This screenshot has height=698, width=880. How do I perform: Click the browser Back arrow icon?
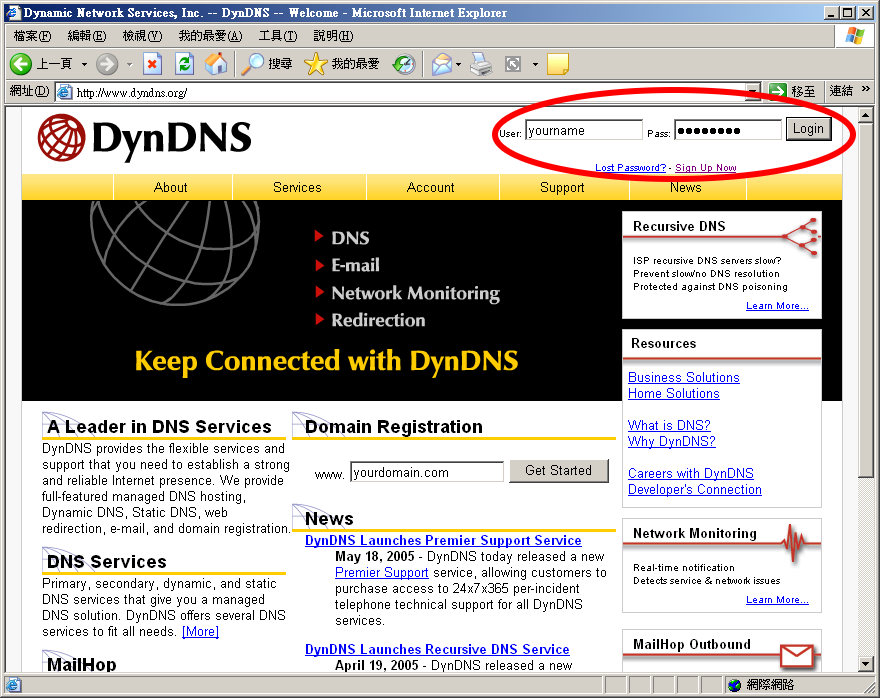(x=21, y=64)
